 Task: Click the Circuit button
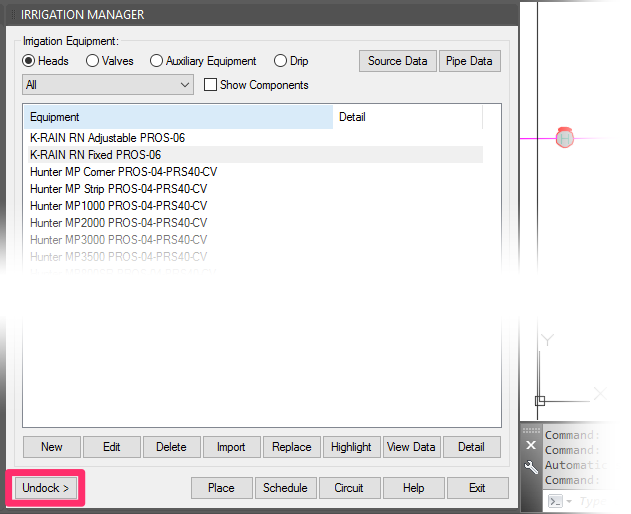(x=349, y=488)
